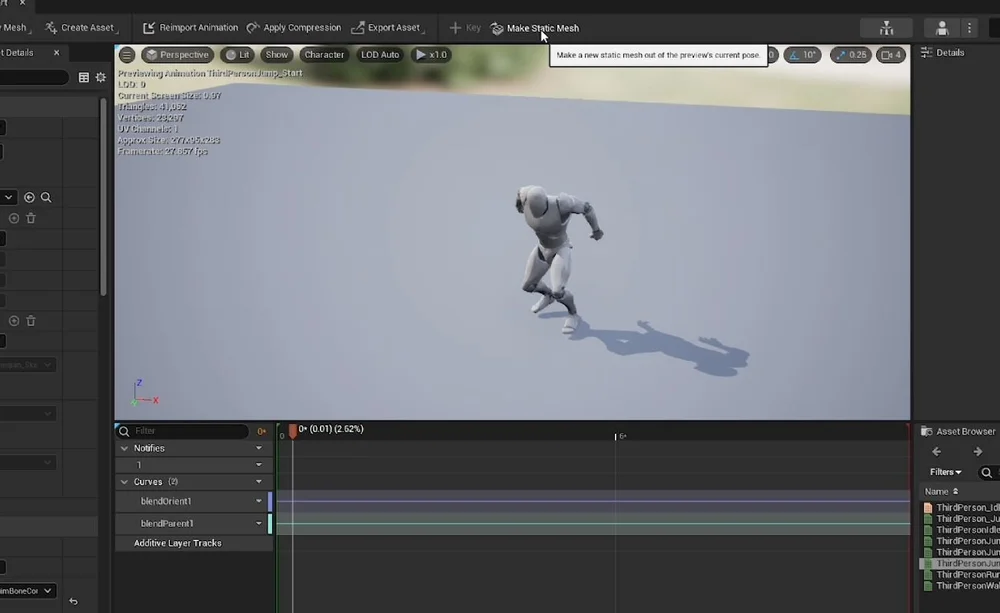Toggle the x1.0 playback speed control
Screen dimensions: 1000x613
(431, 55)
